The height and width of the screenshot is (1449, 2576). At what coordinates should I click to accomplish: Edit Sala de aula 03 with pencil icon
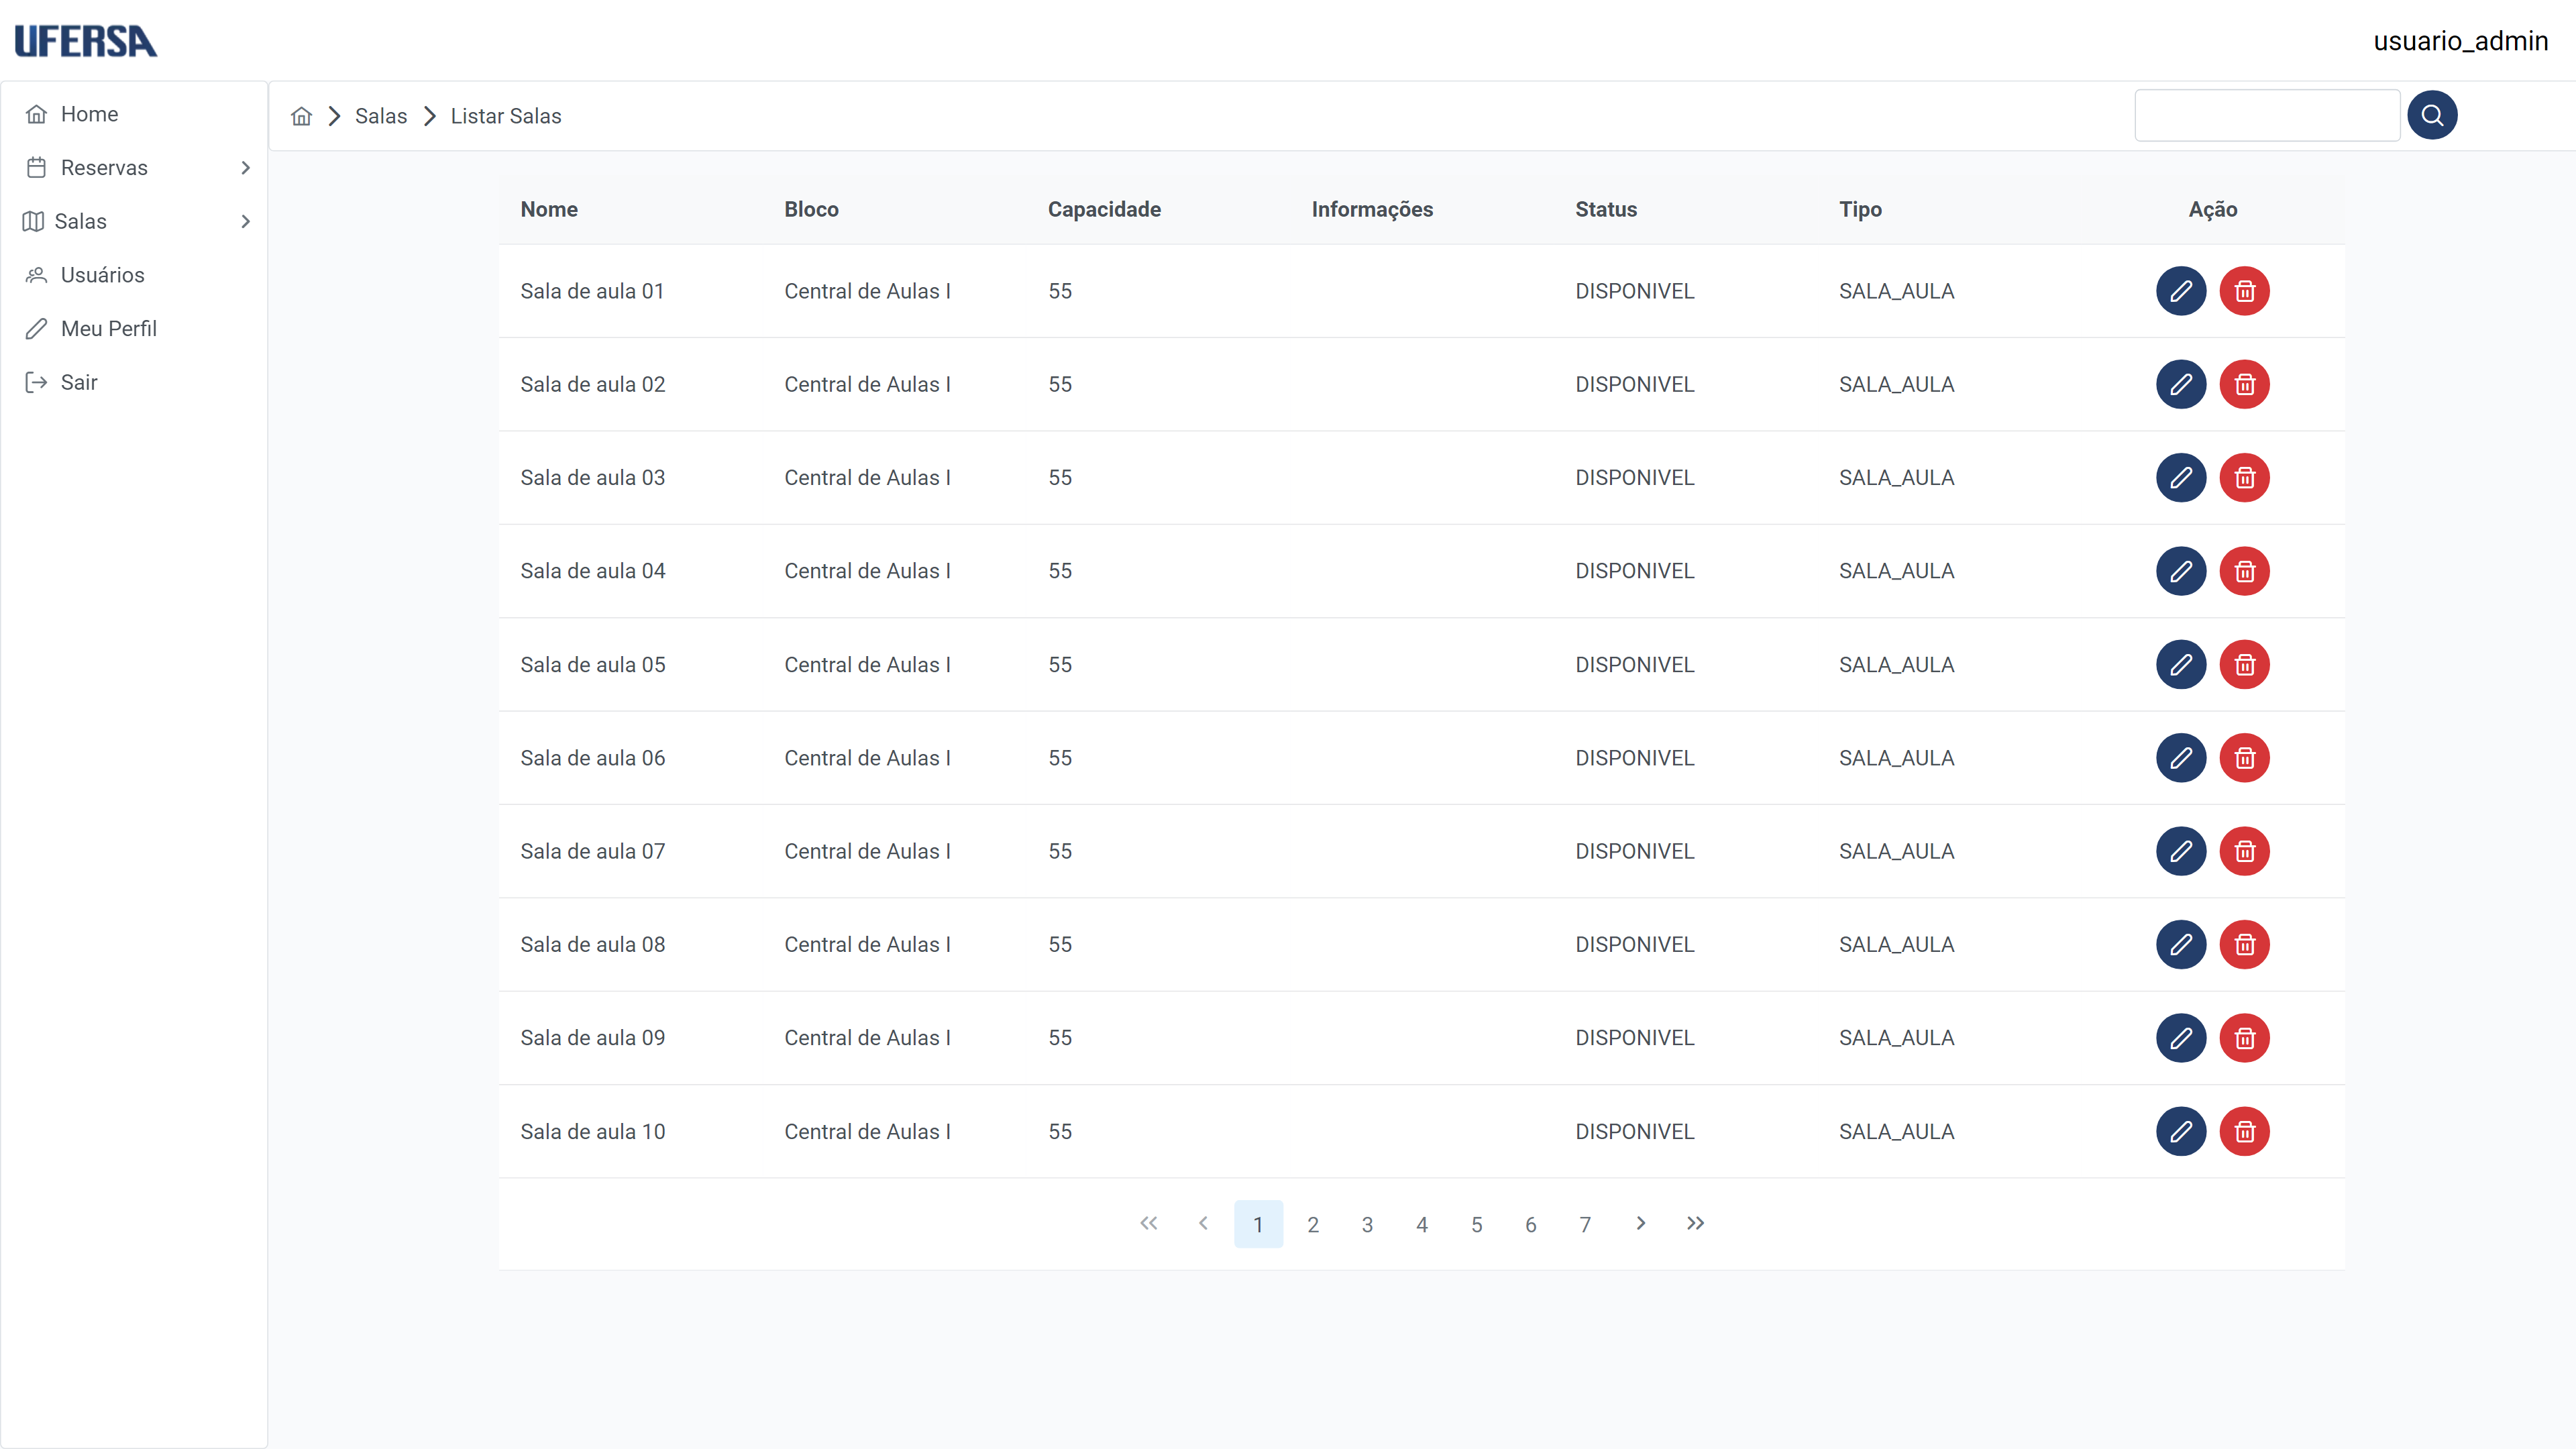(2181, 478)
